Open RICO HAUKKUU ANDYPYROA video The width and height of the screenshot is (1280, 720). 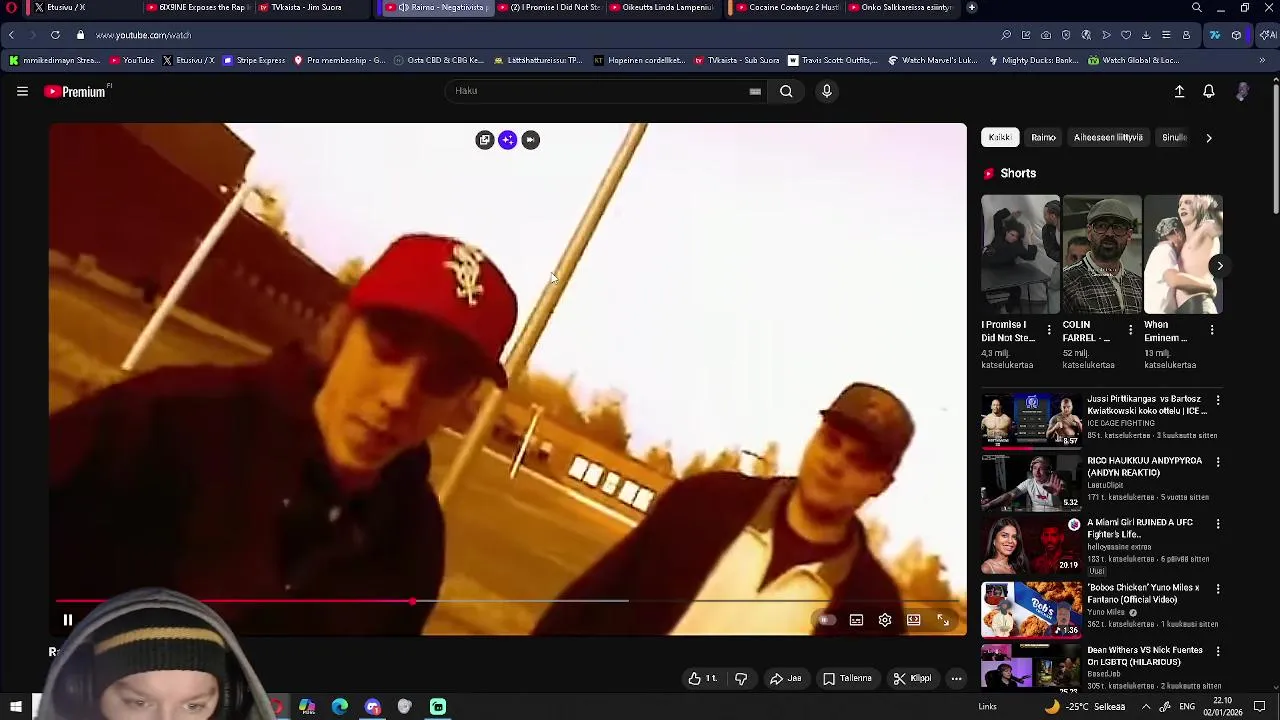coord(1031,482)
